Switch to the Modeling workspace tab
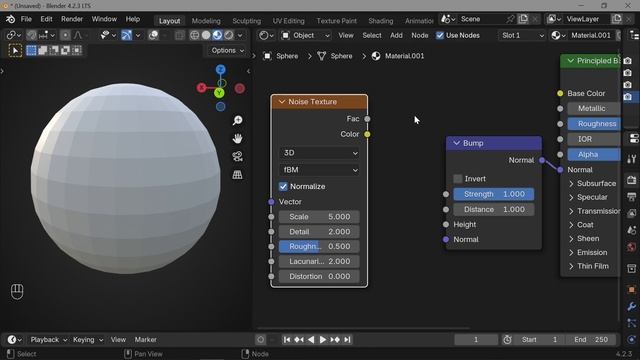The height and width of the screenshot is (360, 640). tap(206, 21)
